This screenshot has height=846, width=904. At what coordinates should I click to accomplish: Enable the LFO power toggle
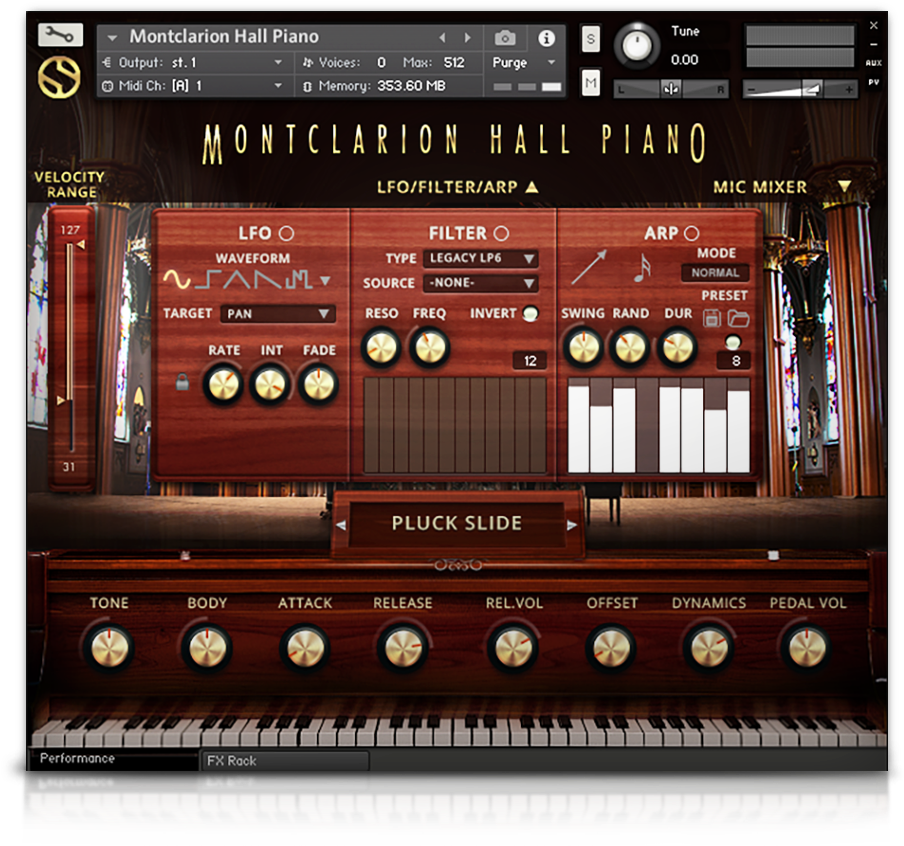click(287, 233)
